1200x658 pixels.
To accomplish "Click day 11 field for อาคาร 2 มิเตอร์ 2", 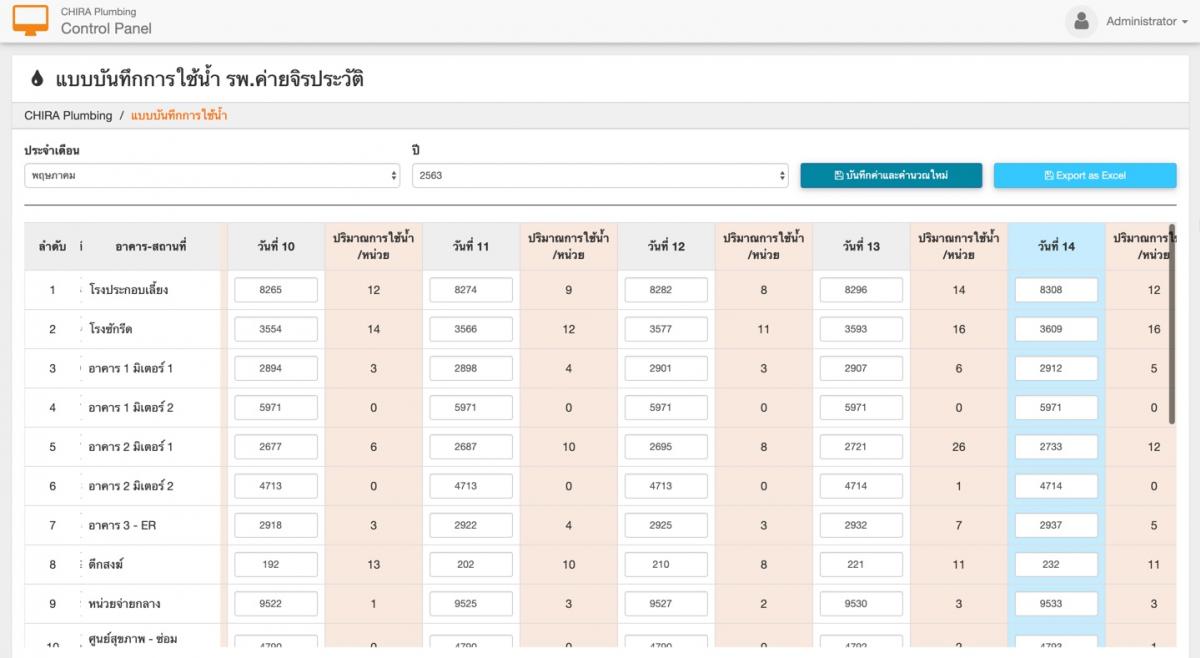I will click(x=471, y=486).
